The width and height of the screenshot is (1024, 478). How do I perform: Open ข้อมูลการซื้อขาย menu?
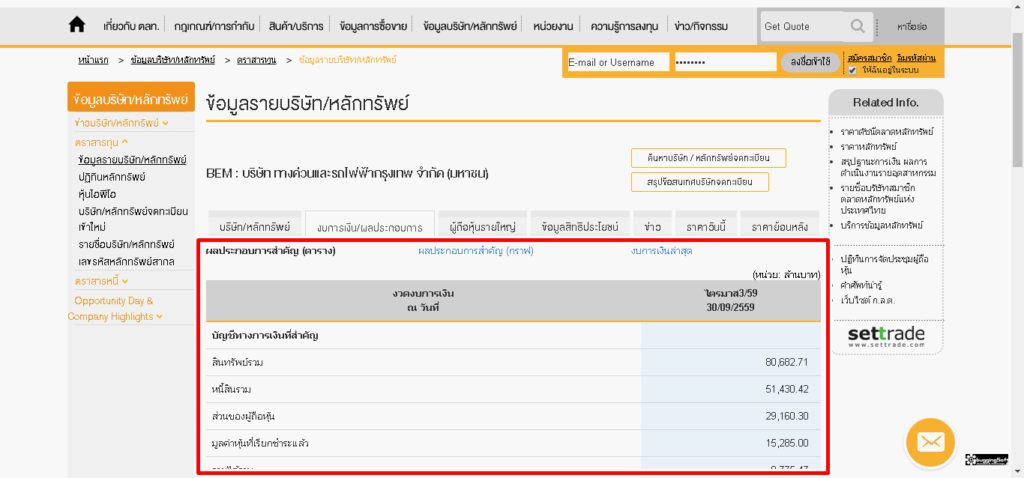pyautogui.click(x=374, y=27)
